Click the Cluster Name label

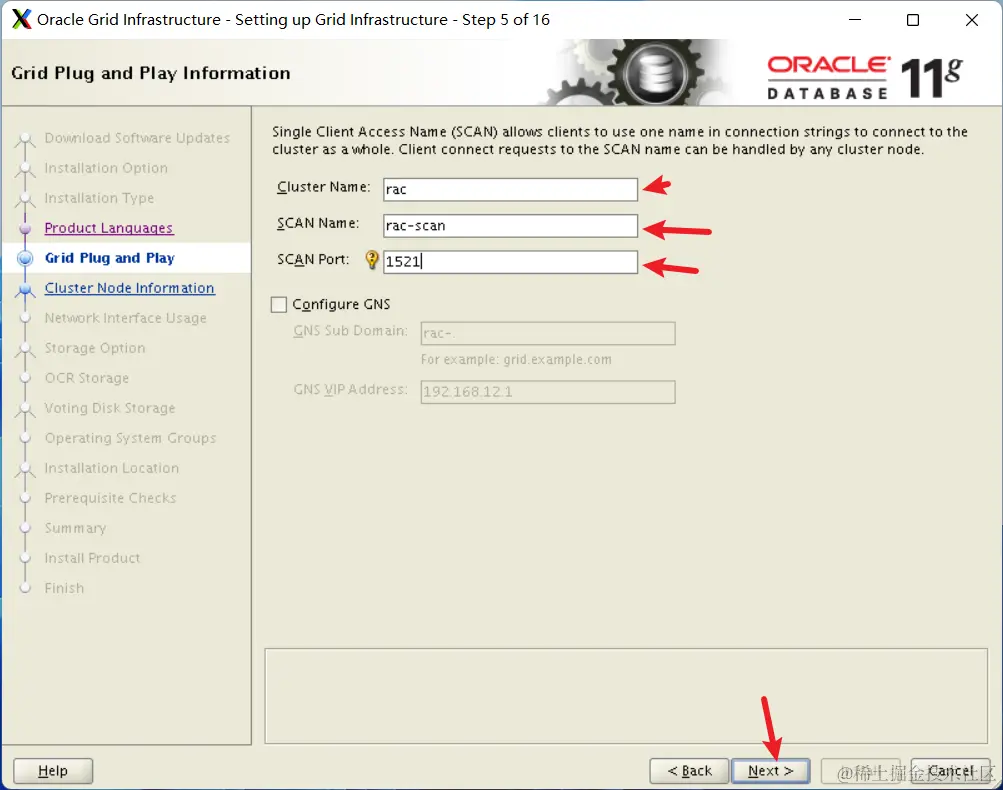pos(324,187)
